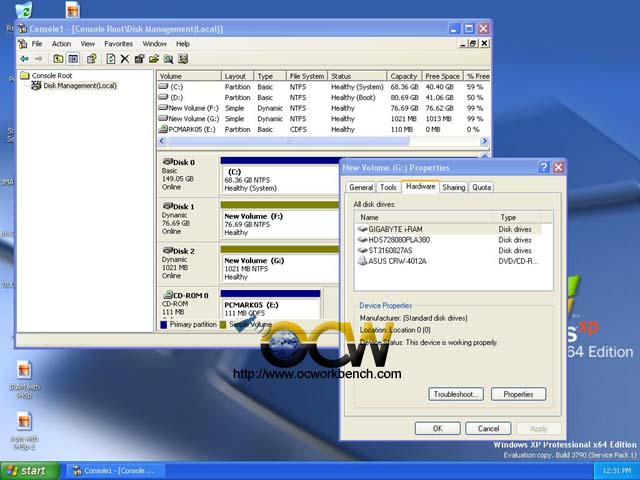Click the Troubleshoot... button

(x=456, y=394)
